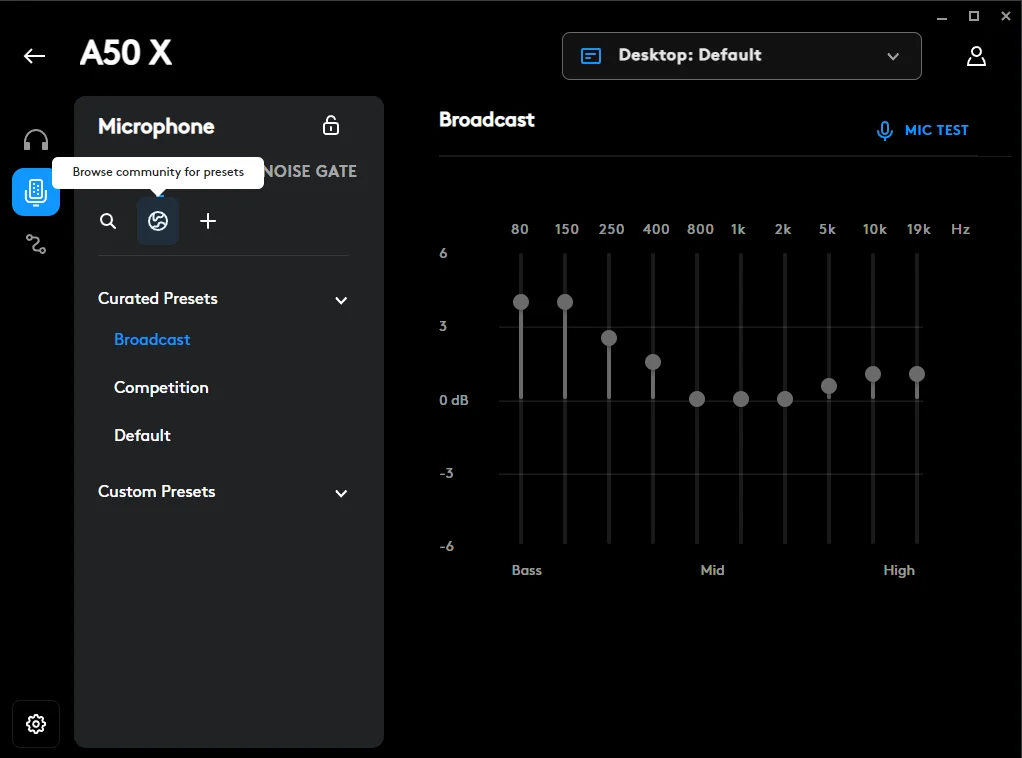Adjust the 250 Hz equalizer slider
The image size is (1022, 758).
[609, 338]
